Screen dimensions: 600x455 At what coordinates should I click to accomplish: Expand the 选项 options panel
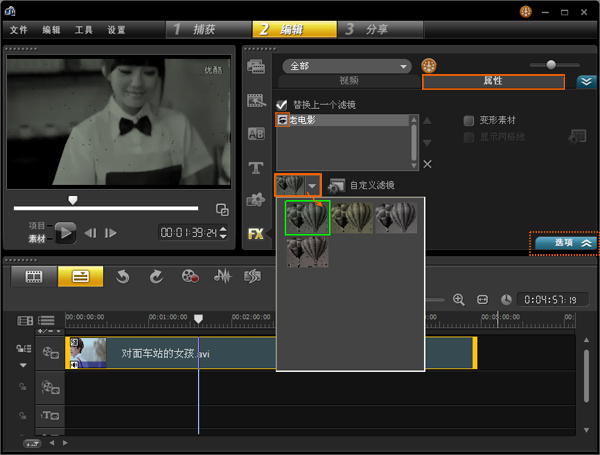click(x=566, y=243)
